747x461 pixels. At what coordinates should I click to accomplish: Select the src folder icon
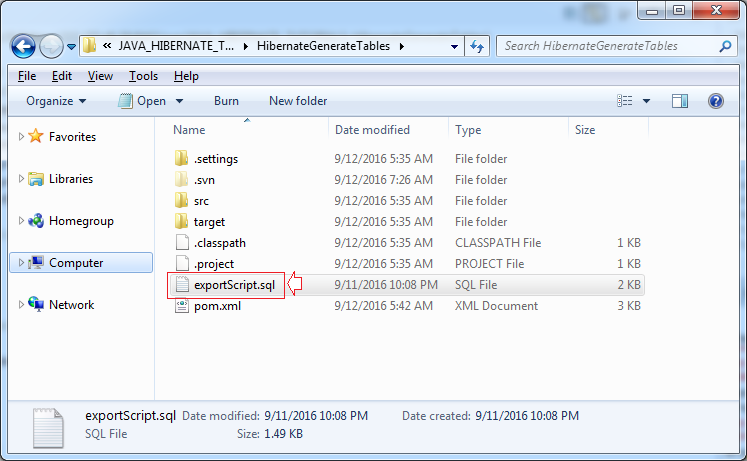(x=182, y=200)
